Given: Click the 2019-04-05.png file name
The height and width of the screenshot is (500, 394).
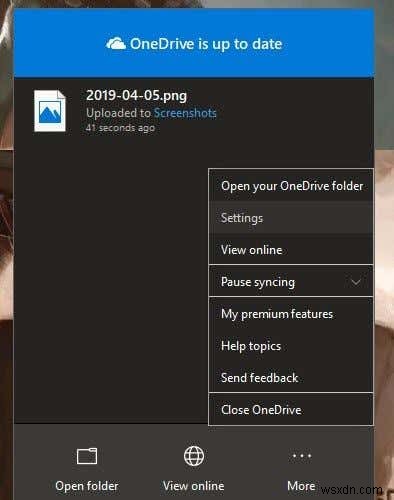Looking at the screenshot, I should pyautogui.click(x=136, y=96).
